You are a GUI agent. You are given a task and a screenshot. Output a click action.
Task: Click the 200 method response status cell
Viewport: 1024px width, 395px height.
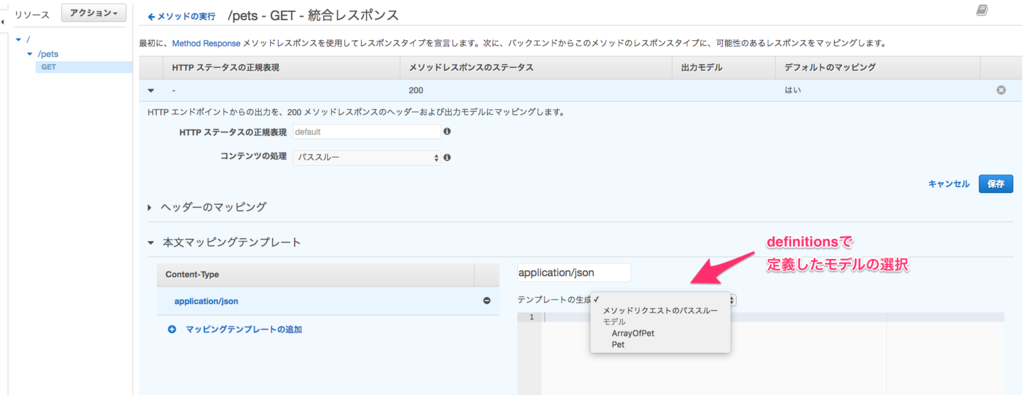click(416, 90)
